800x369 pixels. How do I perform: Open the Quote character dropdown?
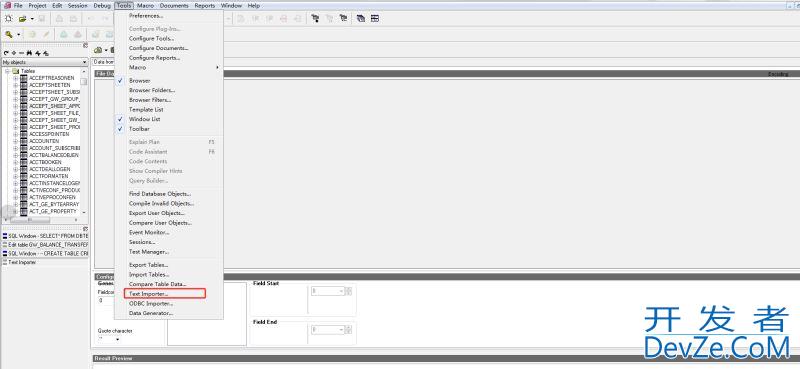pyautogui.click(x=109, y=339)
